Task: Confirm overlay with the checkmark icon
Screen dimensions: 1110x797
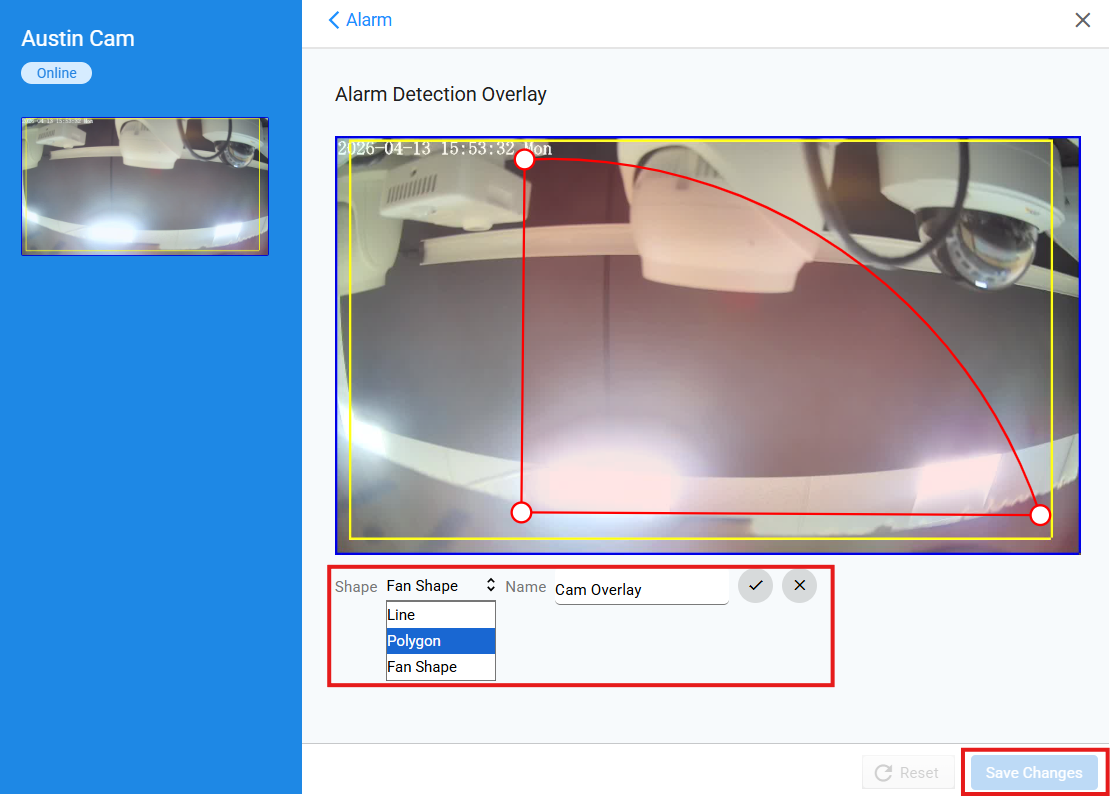Action: point(755,585)
